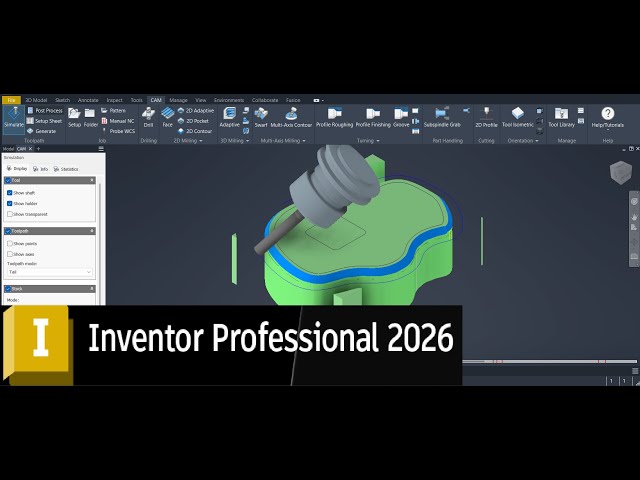Select the Multi-Axis Contour tool
The image size is (640, 480).
tap(291, 118)
